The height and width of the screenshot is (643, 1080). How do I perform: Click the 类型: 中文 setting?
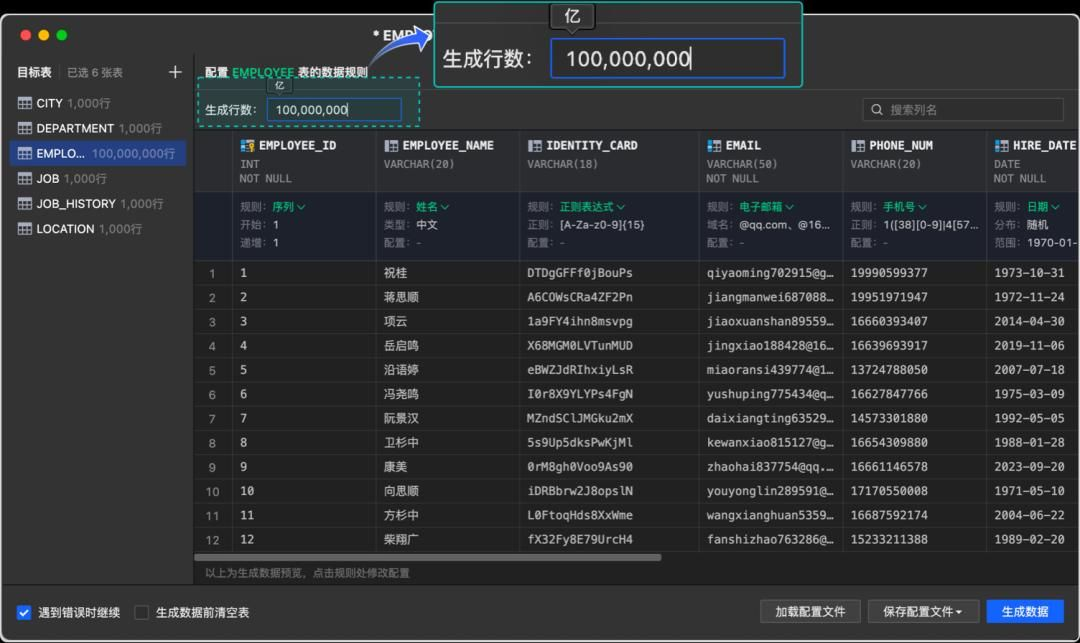[411, 225]
